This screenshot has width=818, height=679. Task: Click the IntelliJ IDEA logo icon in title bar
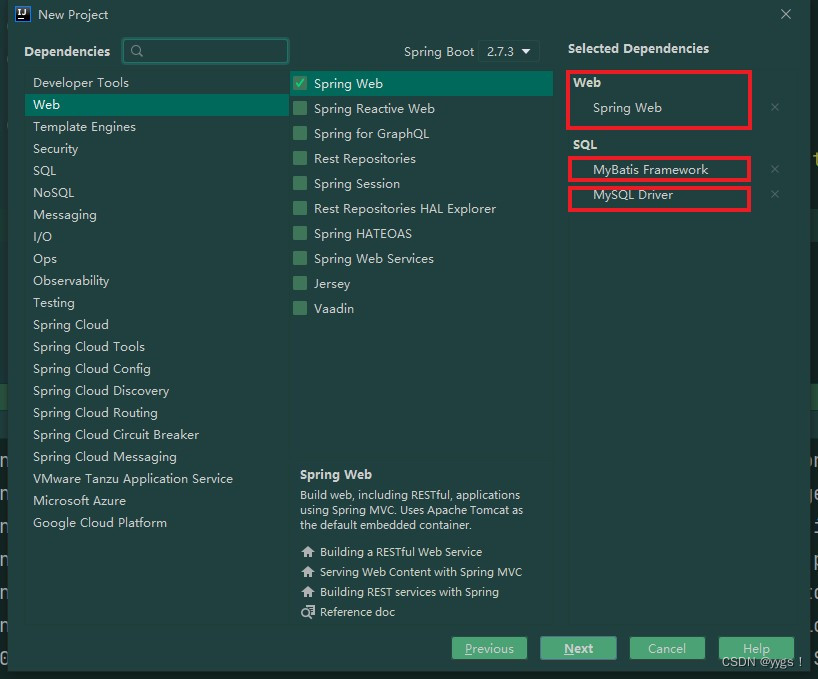pyautogui.click(x=23, y=14)
